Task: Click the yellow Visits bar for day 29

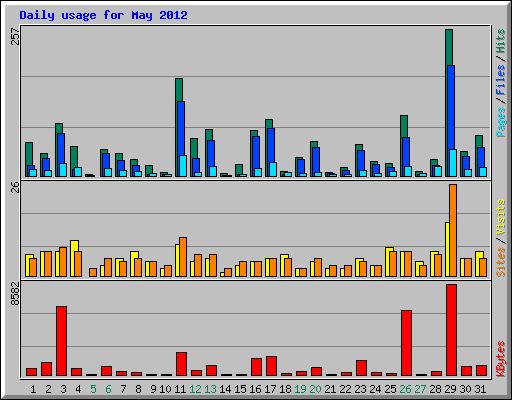Action: coord(447,249)
